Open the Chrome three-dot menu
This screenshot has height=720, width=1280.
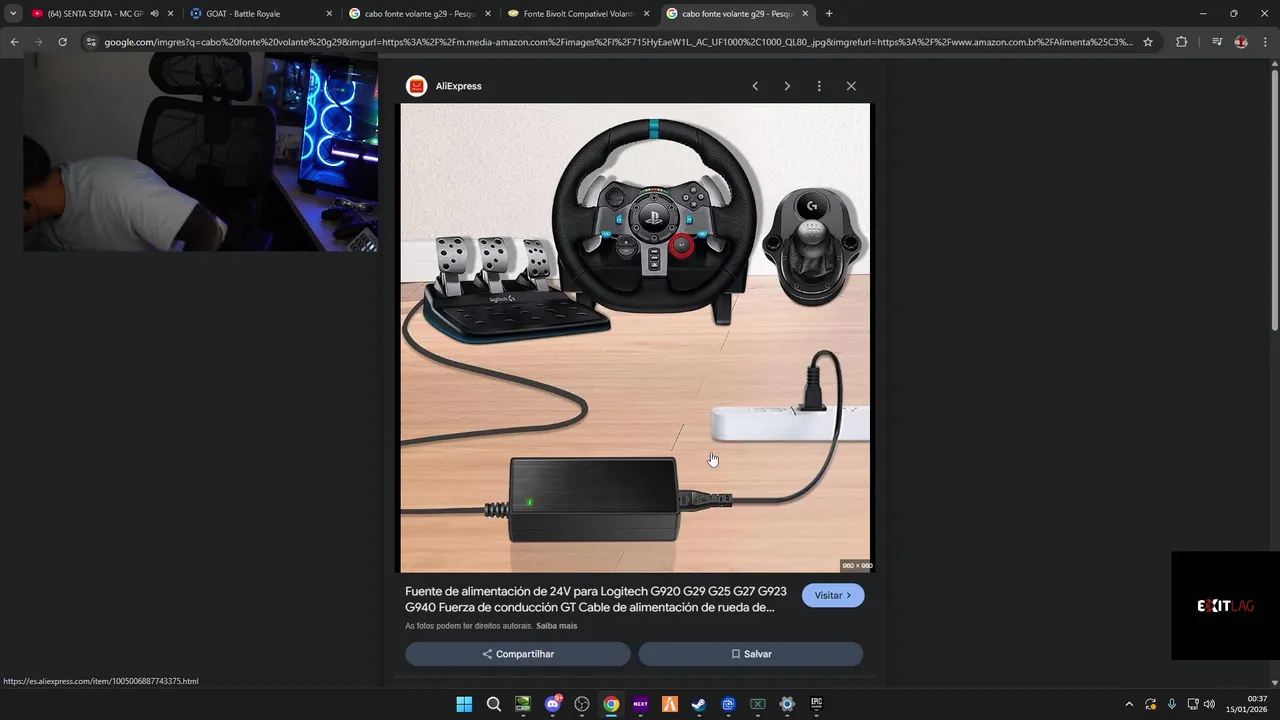pyautogui.click(x=1265, y=42)
